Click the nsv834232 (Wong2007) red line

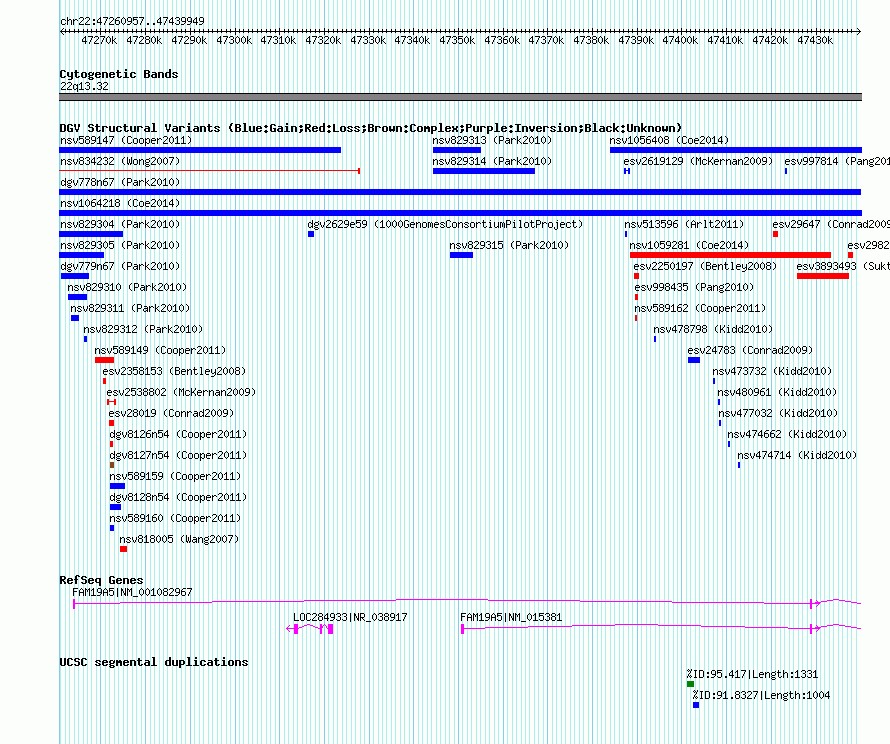coord(209,171)
